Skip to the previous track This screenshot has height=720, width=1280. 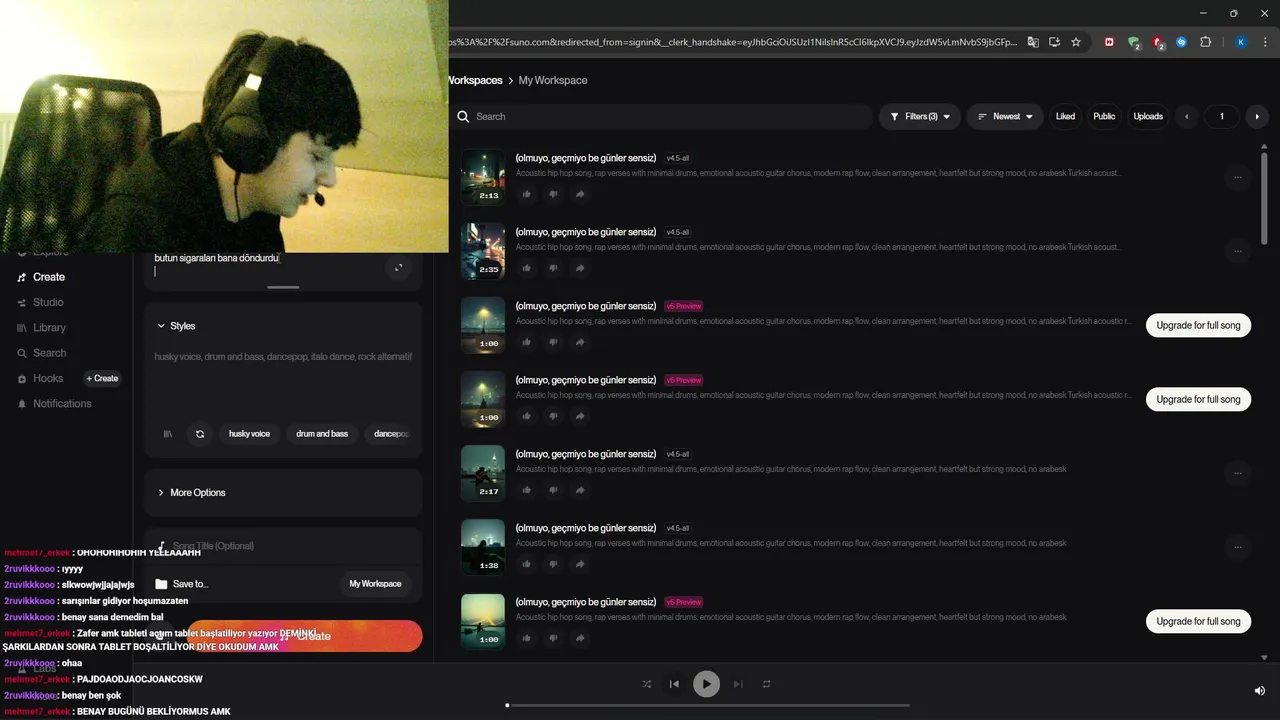coord(674,684)
